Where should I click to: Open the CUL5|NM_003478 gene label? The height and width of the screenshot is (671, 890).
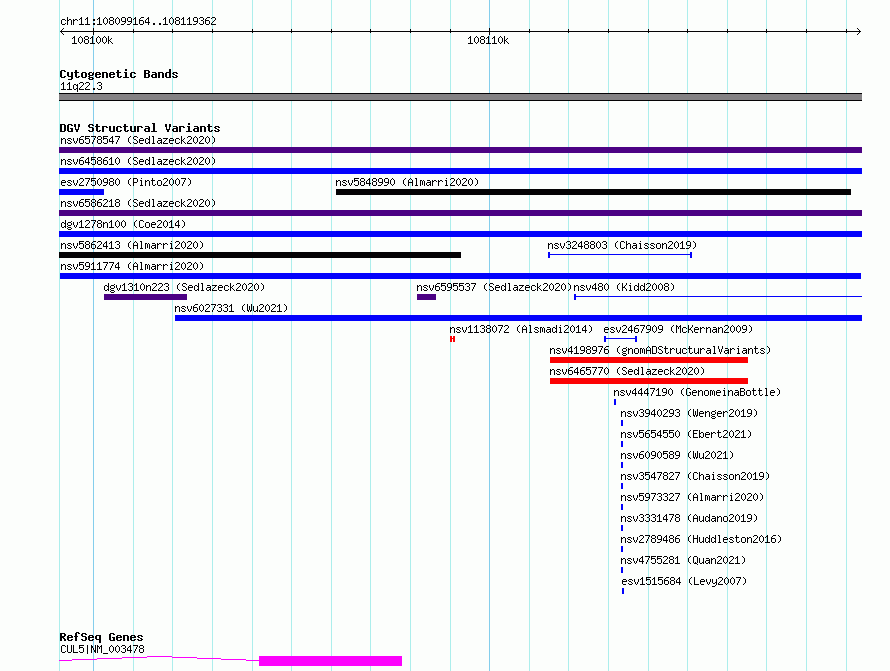click(102, 649)
